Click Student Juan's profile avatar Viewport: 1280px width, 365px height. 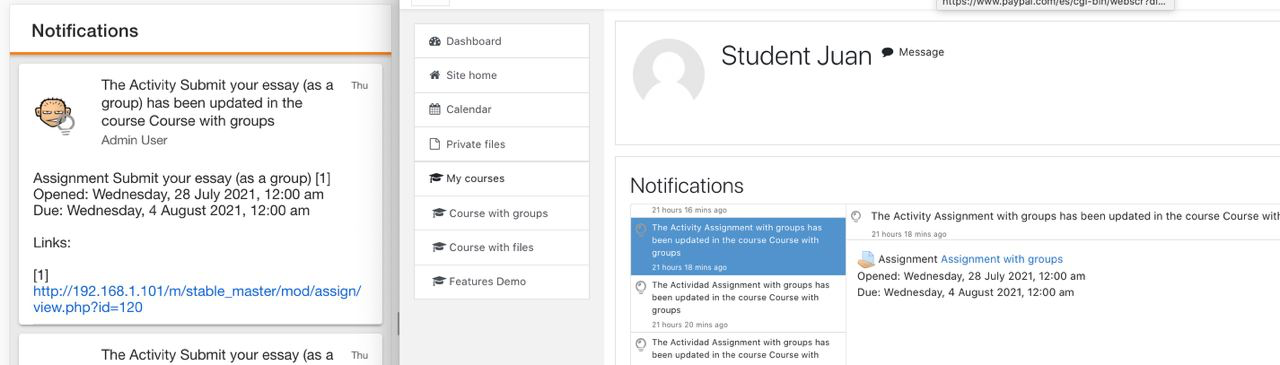tap(669, 74)
